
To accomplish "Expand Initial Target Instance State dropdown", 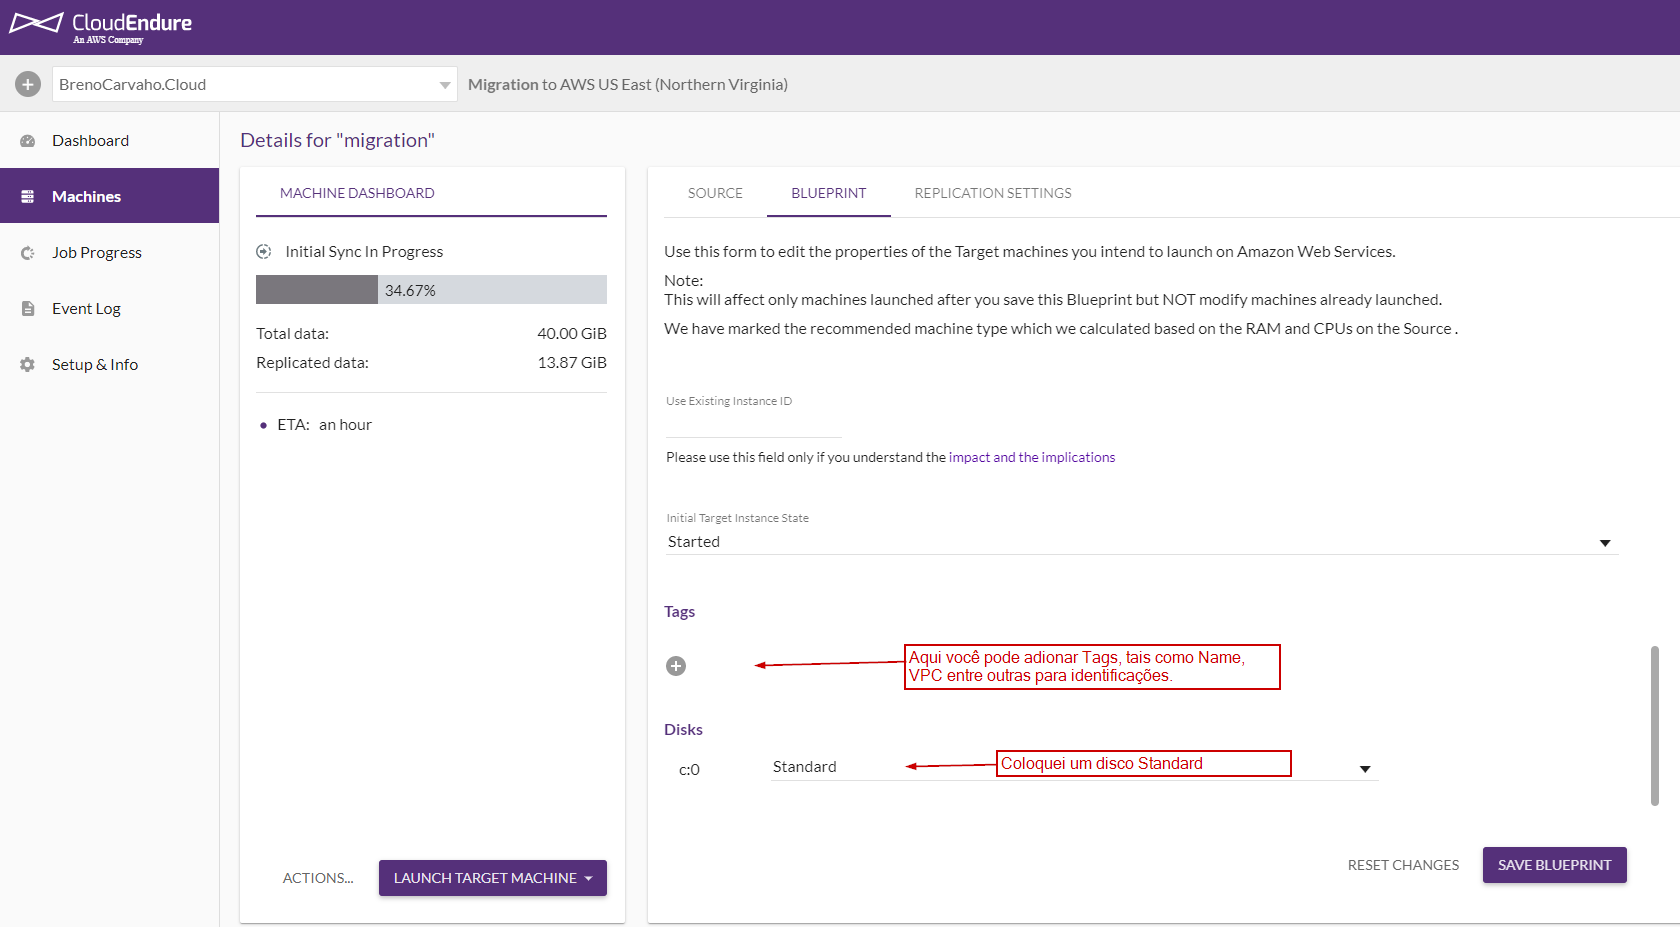I will click(1604, 543).
